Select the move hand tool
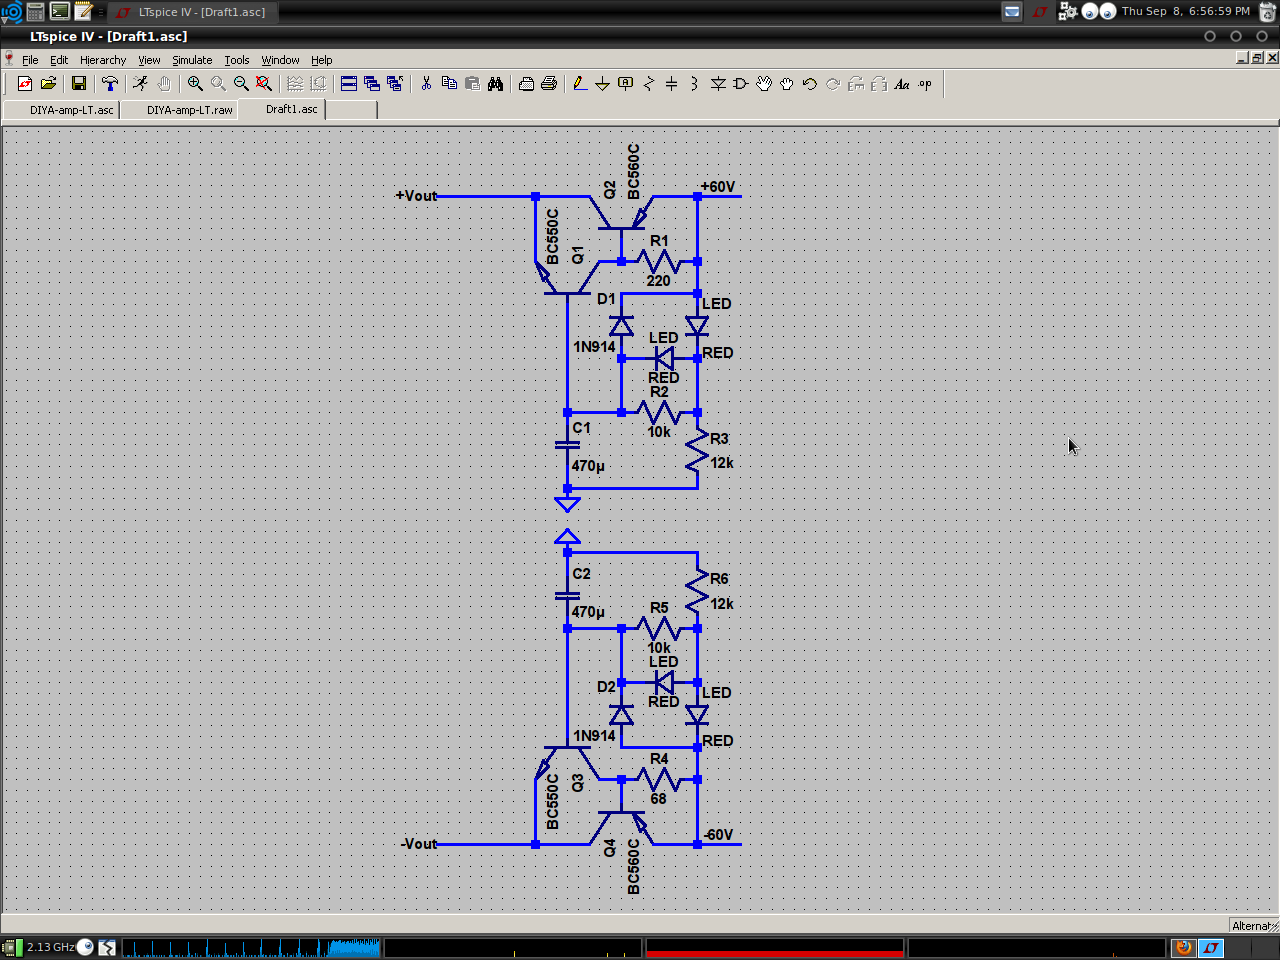Viewport: 1280px width, 960px height. (764, 84)
